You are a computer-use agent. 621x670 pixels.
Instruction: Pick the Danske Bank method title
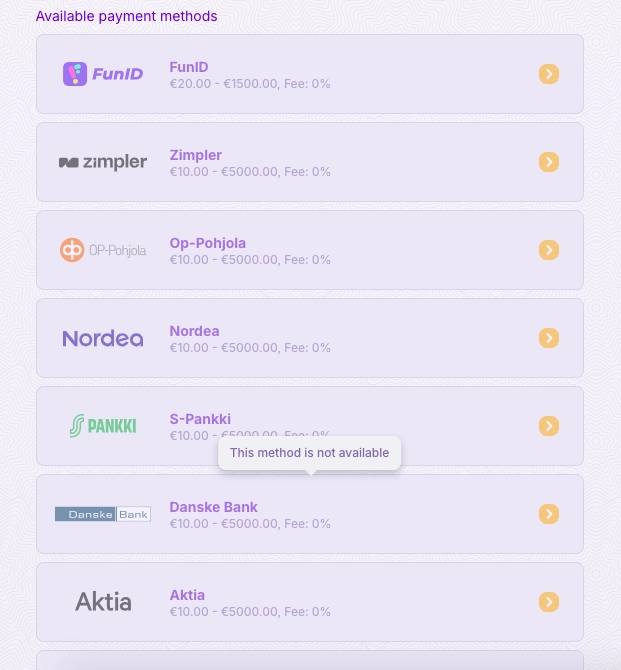click(214, 507)
